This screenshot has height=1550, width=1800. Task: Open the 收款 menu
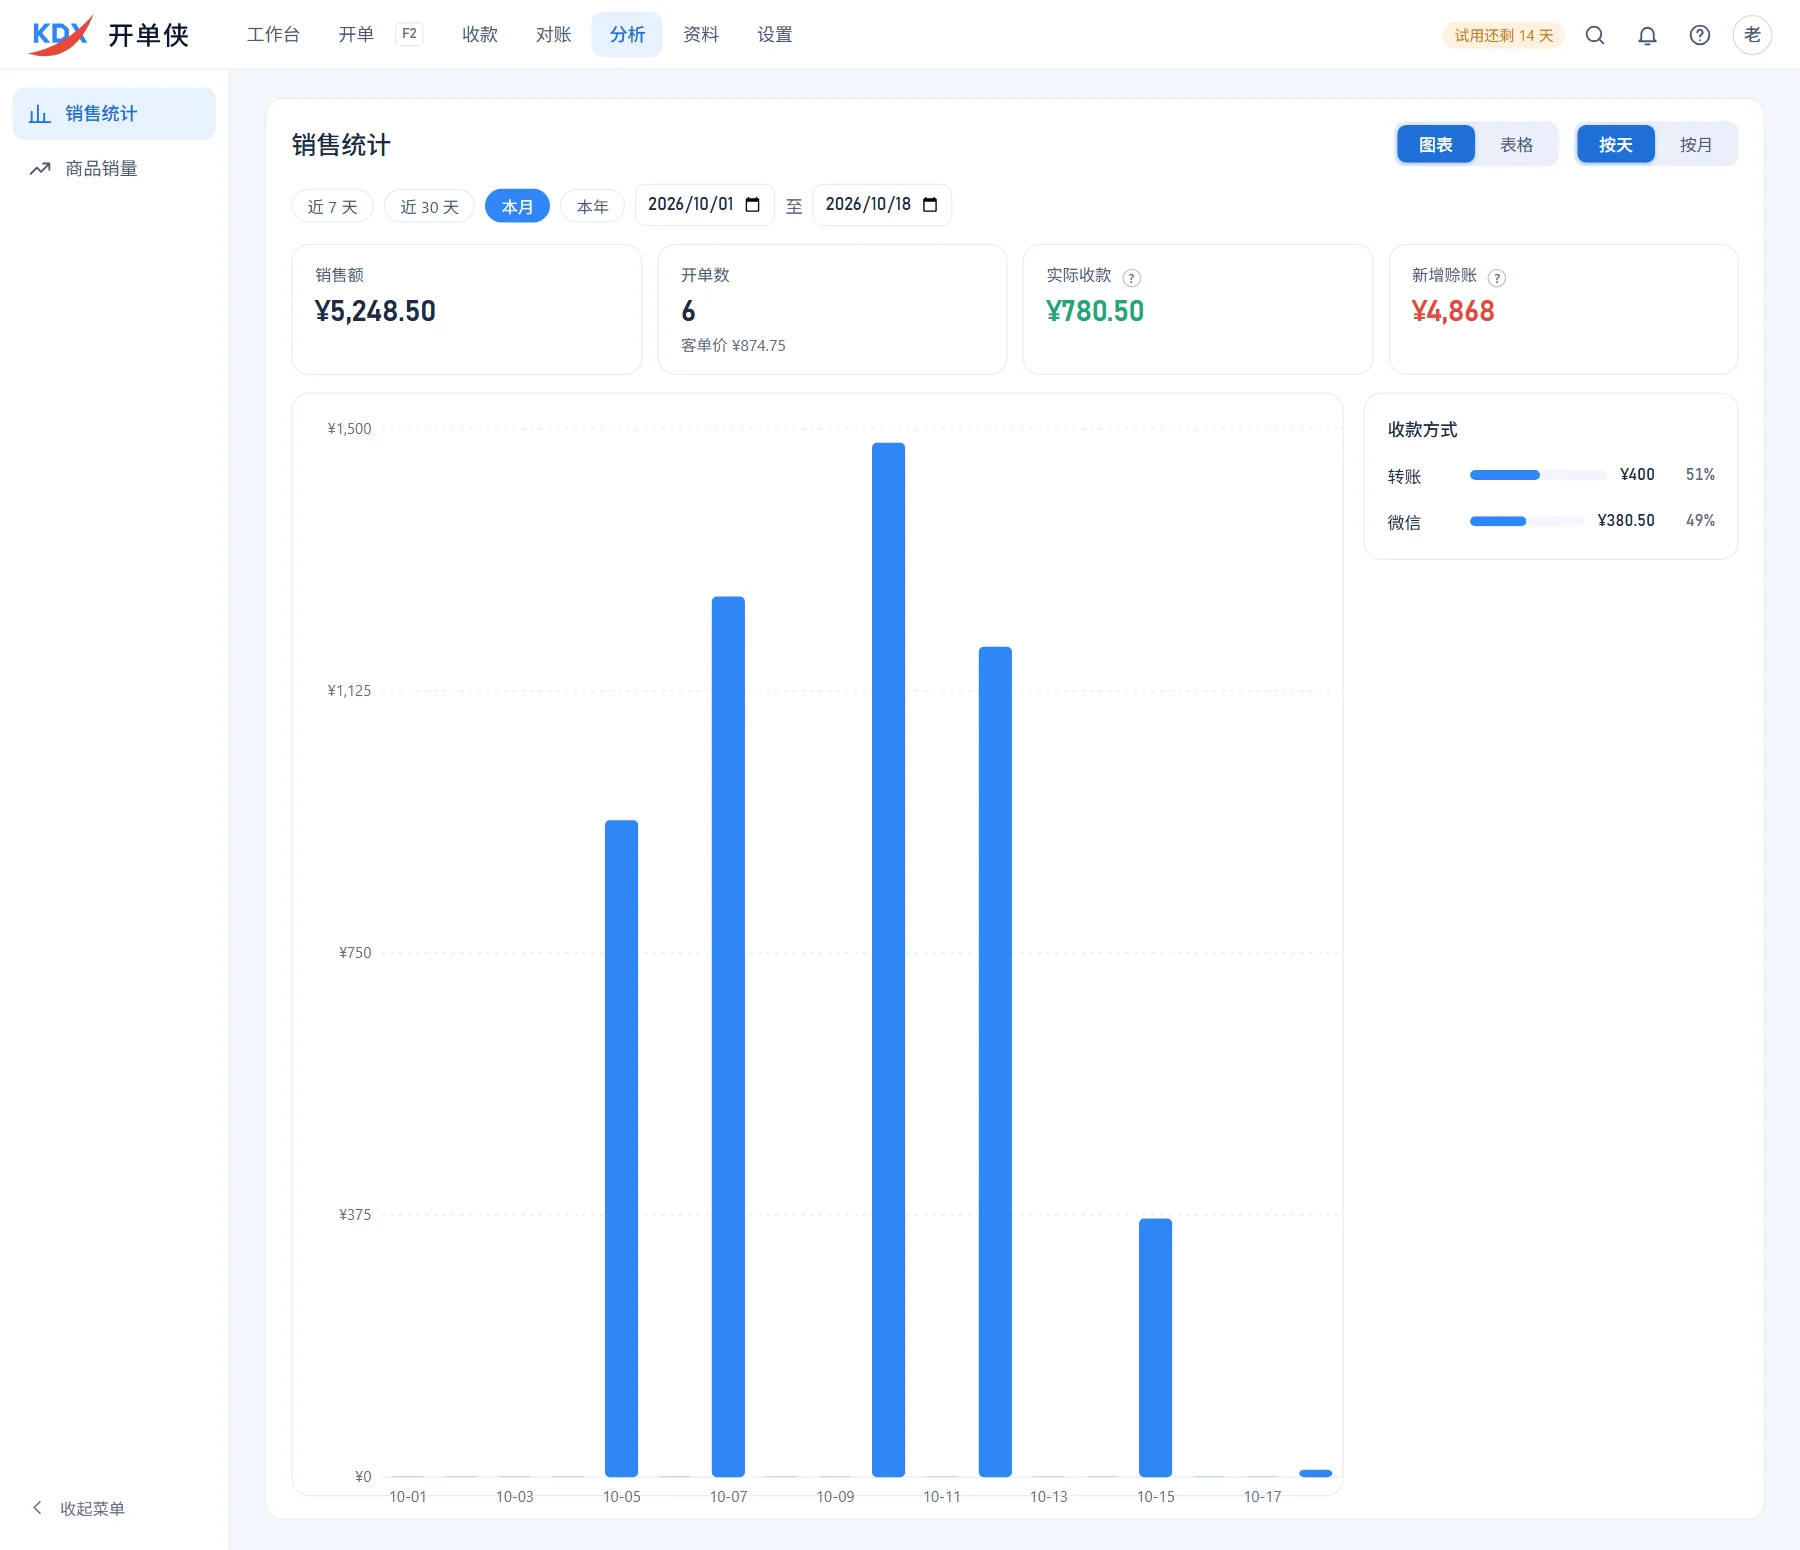(x=480, y=35)
